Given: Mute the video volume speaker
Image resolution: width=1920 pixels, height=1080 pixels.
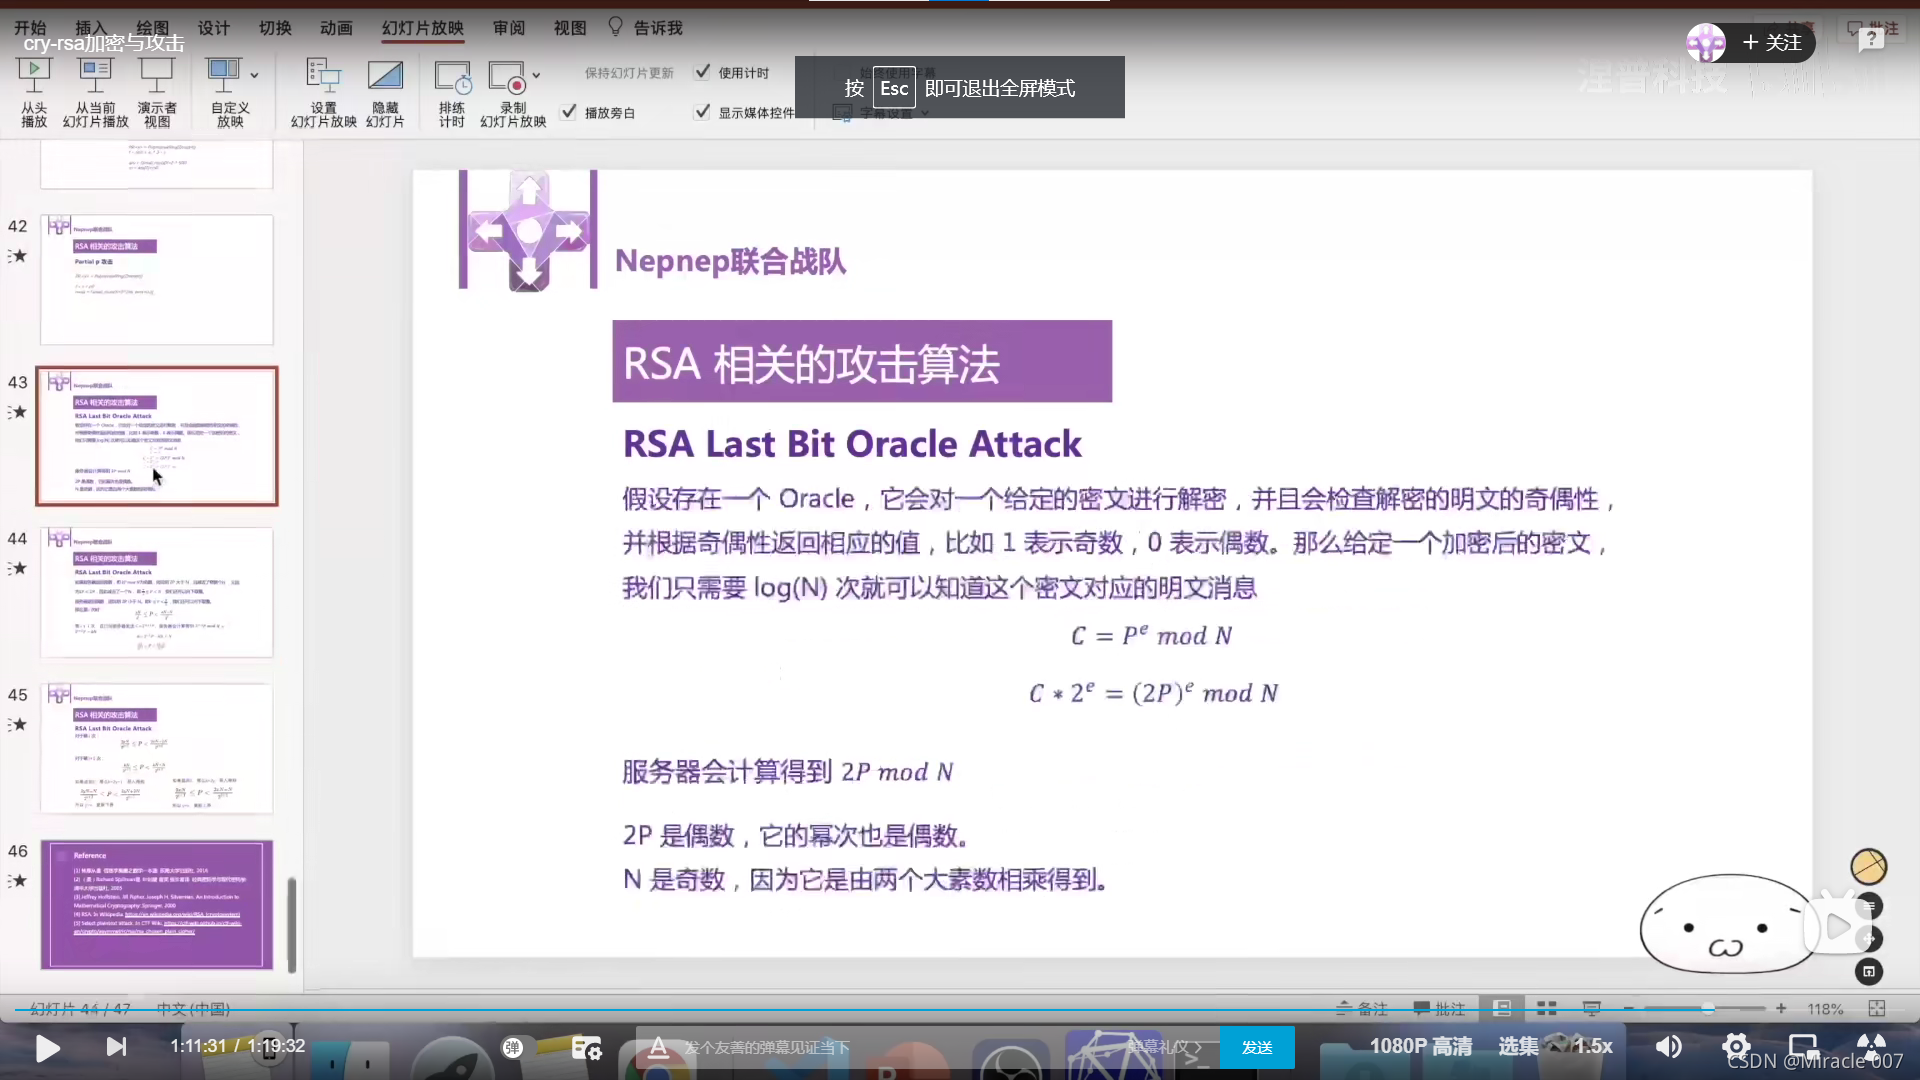Looking at the screenshot, I should 1668,1047.
